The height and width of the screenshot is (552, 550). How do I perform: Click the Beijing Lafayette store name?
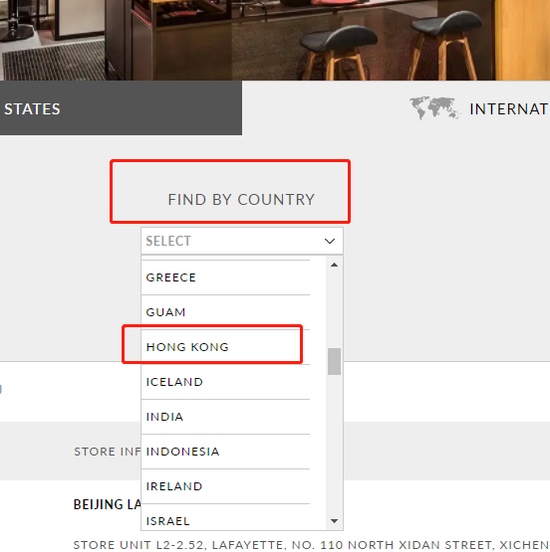coord(107,504)
